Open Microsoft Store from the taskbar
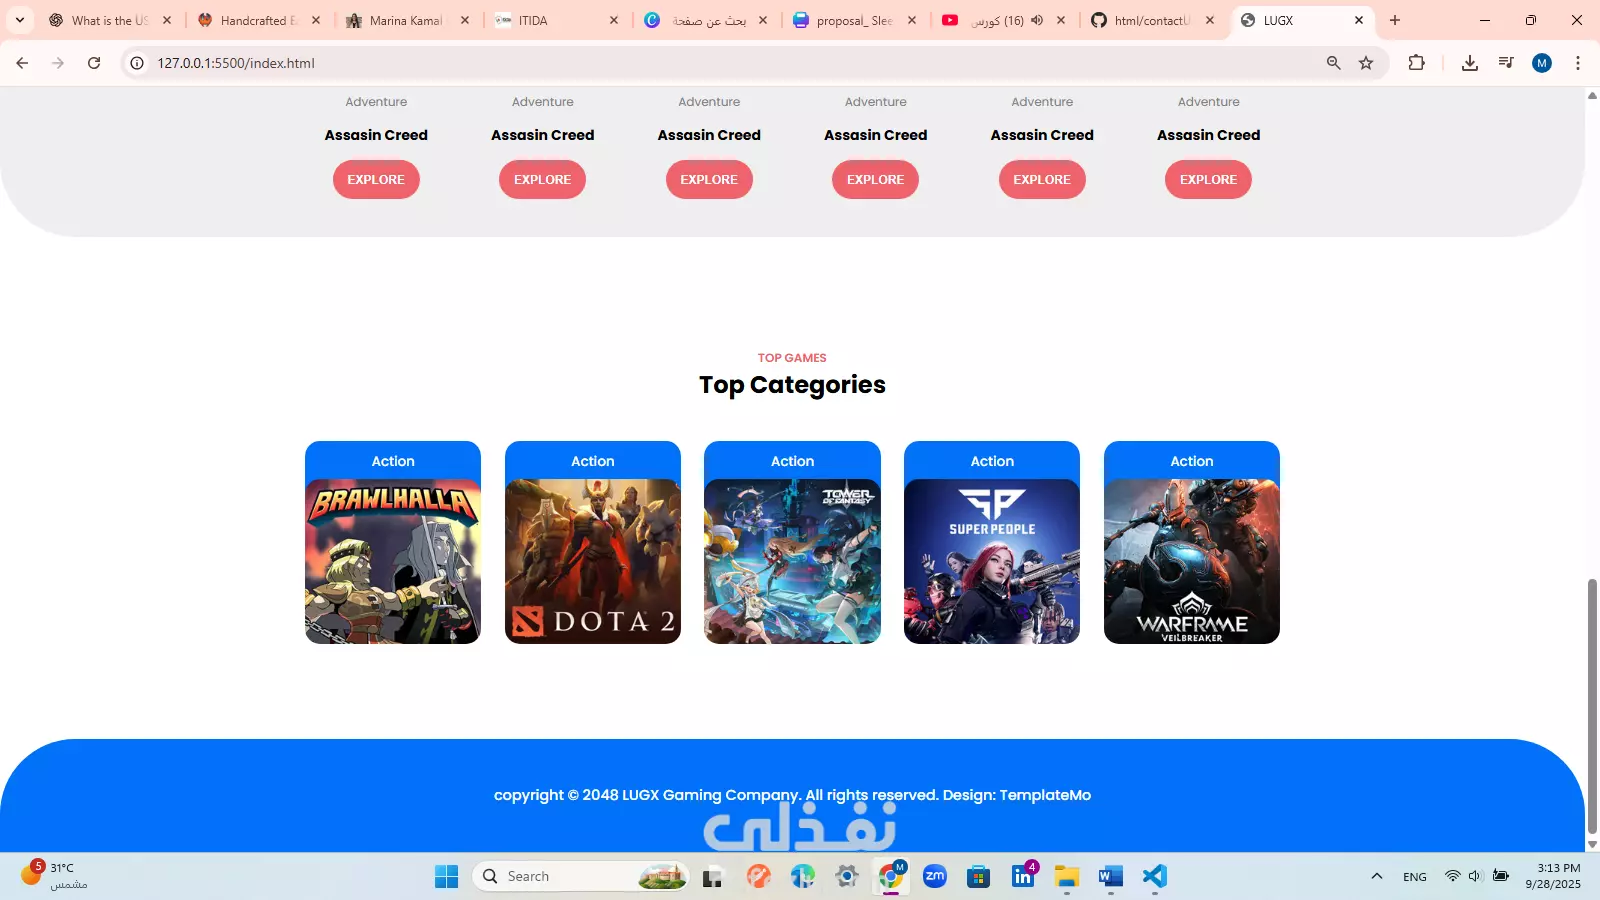The height and width of the screenshot is (900, 1600). click(x=979, y=877)
